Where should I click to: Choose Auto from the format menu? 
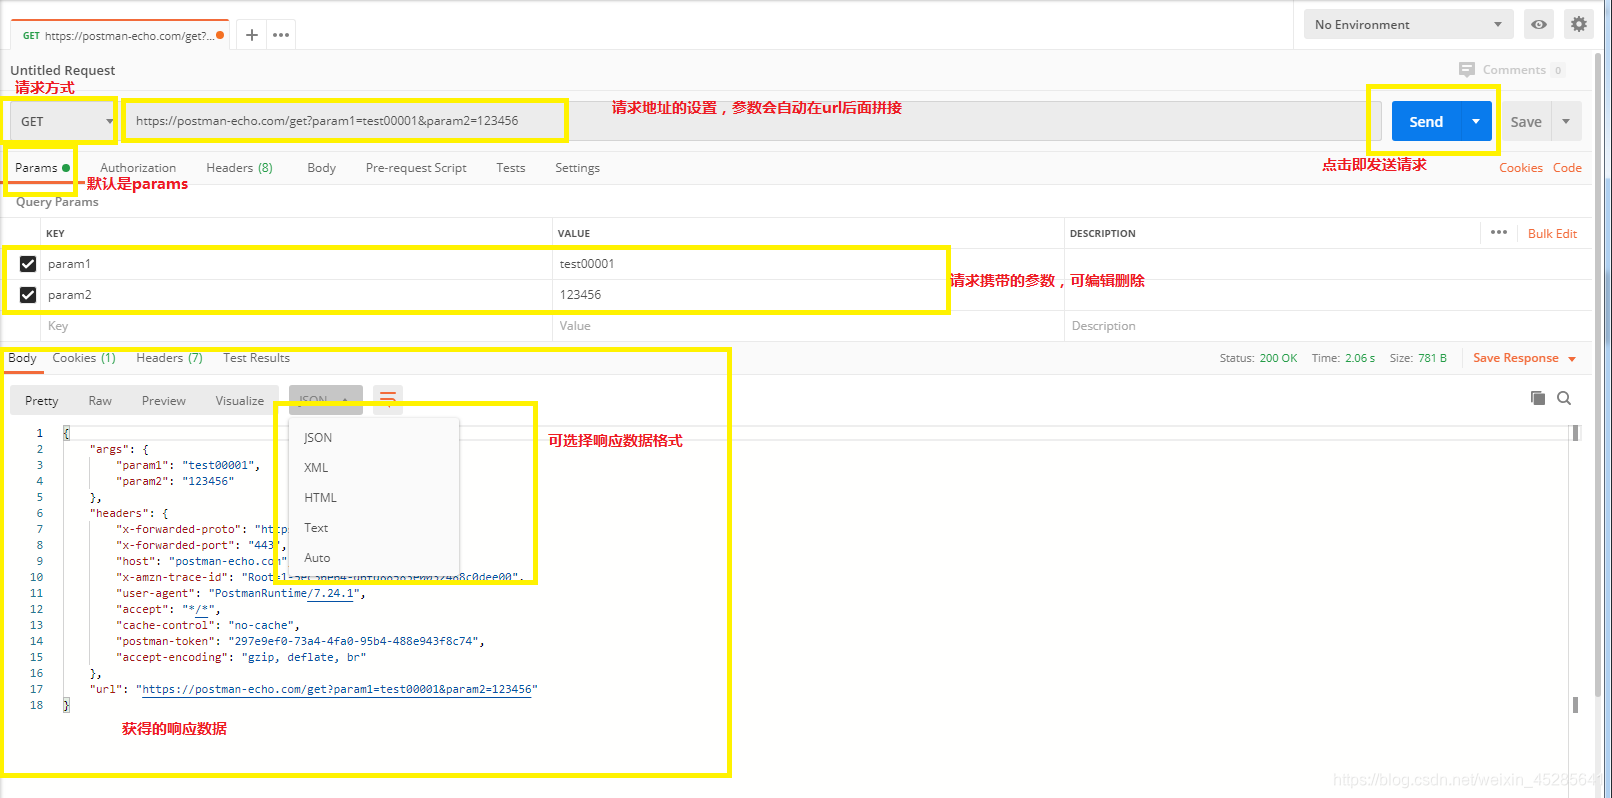point(374,558)
